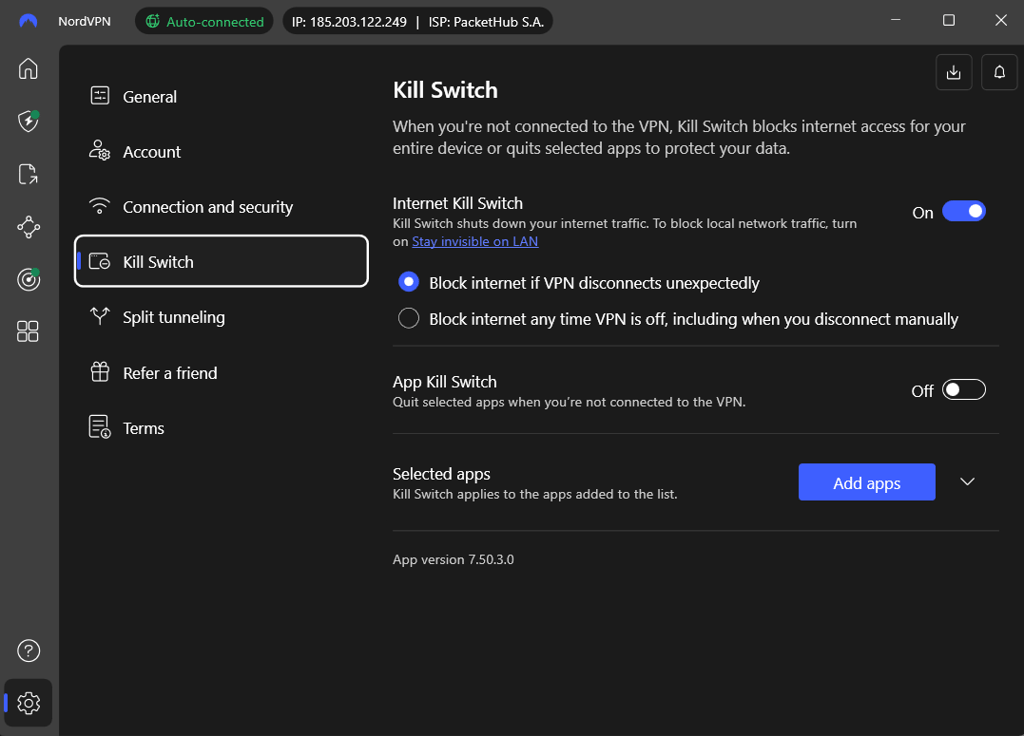Turn off the Internet Kill Switch toggle
This screenshot has width=1024, height=736.
tap(963, 212)
